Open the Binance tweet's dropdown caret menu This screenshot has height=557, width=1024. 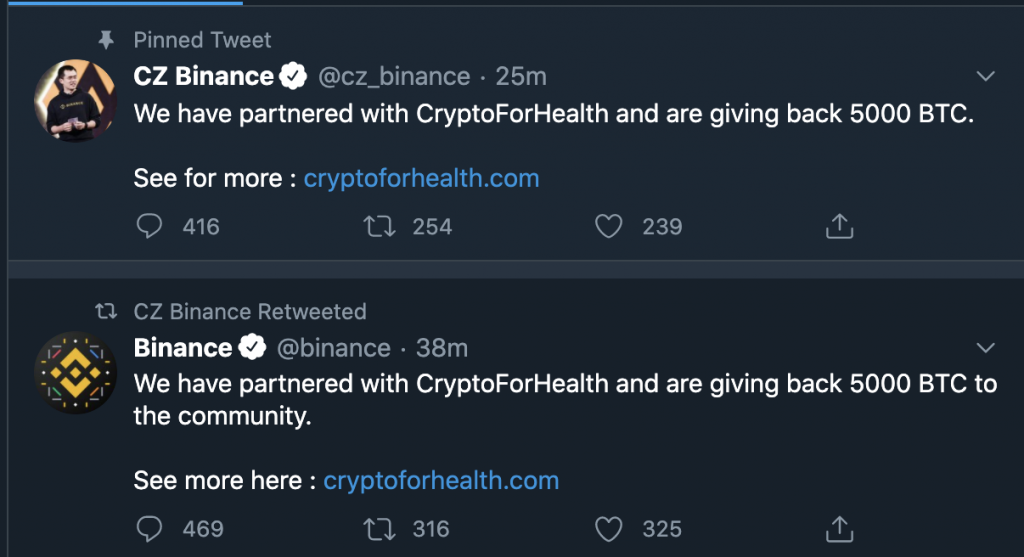tap(986, 348)
